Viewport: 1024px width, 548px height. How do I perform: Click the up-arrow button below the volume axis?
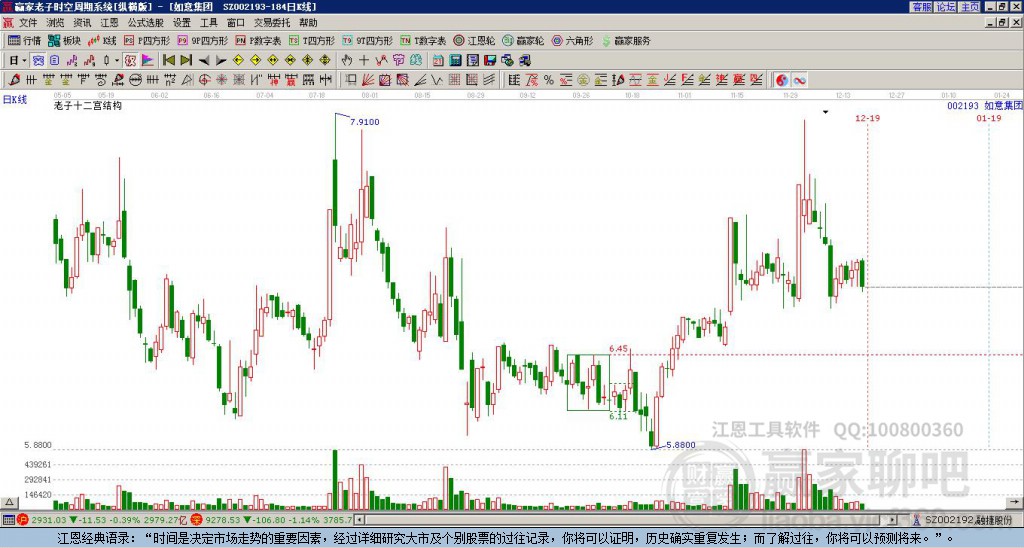(9, 503)
